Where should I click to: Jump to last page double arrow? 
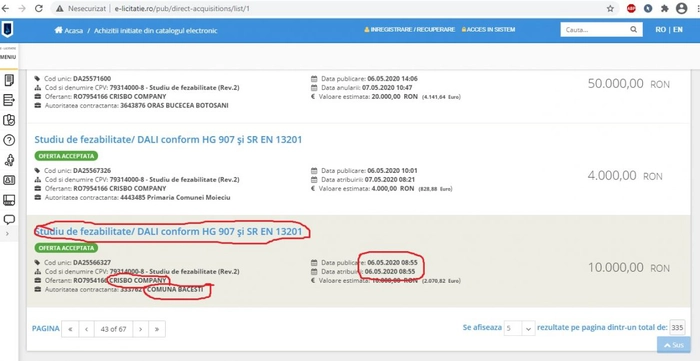(x=157, y=329)
